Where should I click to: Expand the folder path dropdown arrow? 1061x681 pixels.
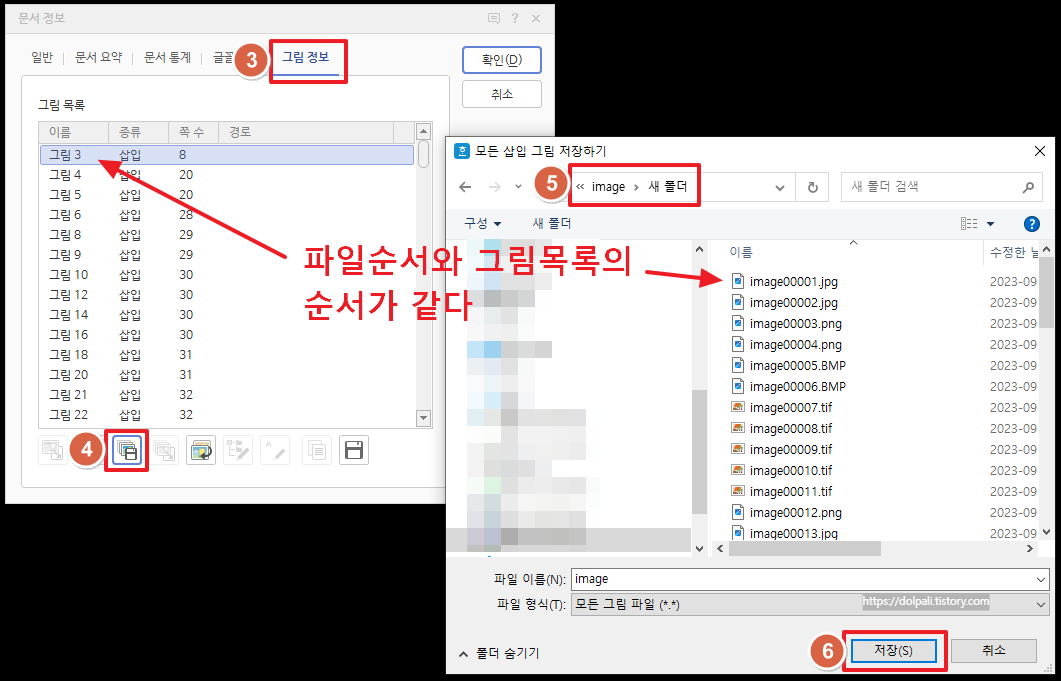pyautogui.click(x=779, y=186)
